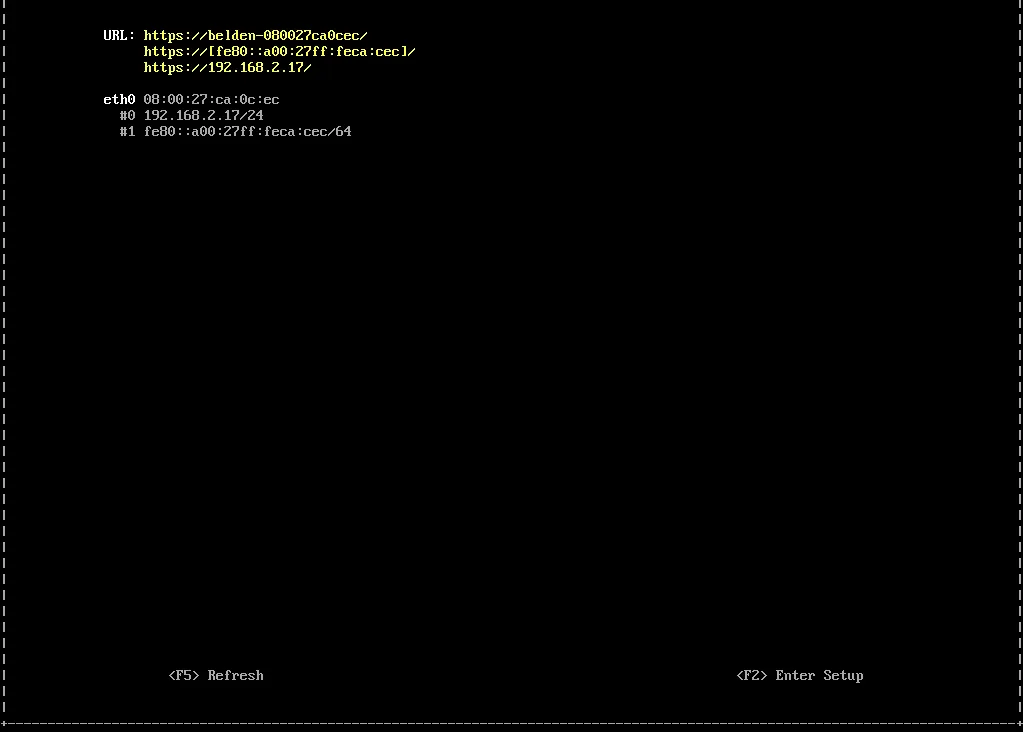1023x732 pixels.
Task: Click the URL: label
Action: 119,35
